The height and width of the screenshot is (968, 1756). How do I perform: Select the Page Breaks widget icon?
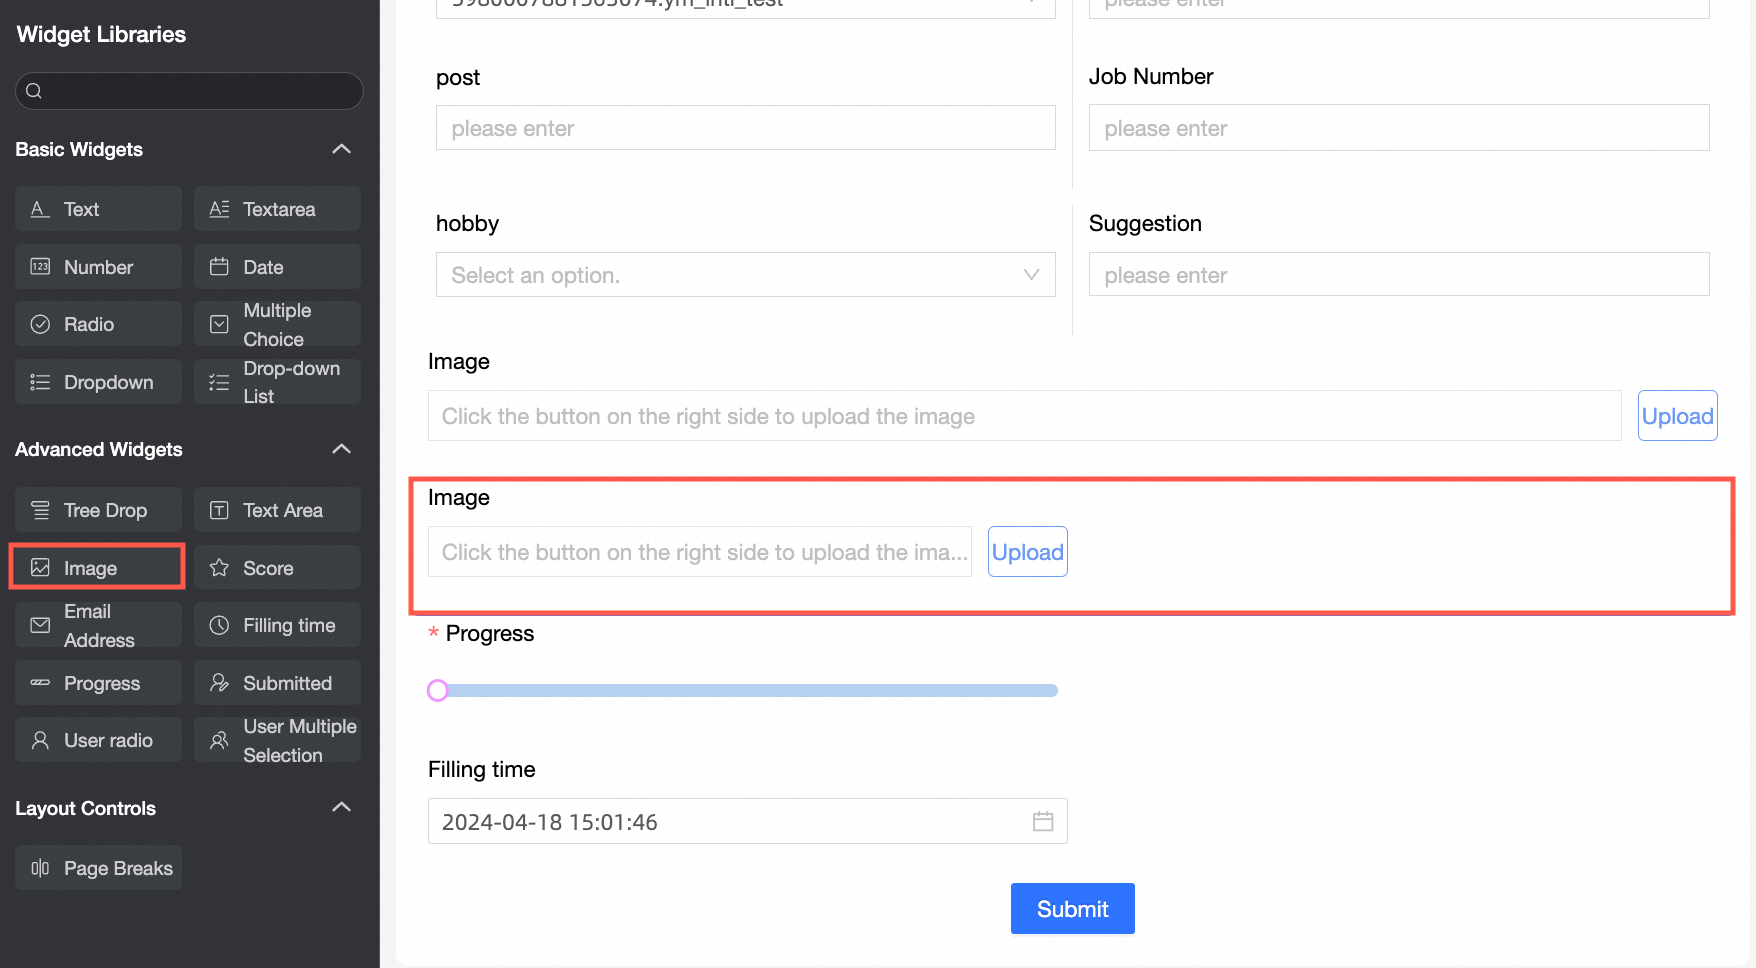[x=40, y=868]
